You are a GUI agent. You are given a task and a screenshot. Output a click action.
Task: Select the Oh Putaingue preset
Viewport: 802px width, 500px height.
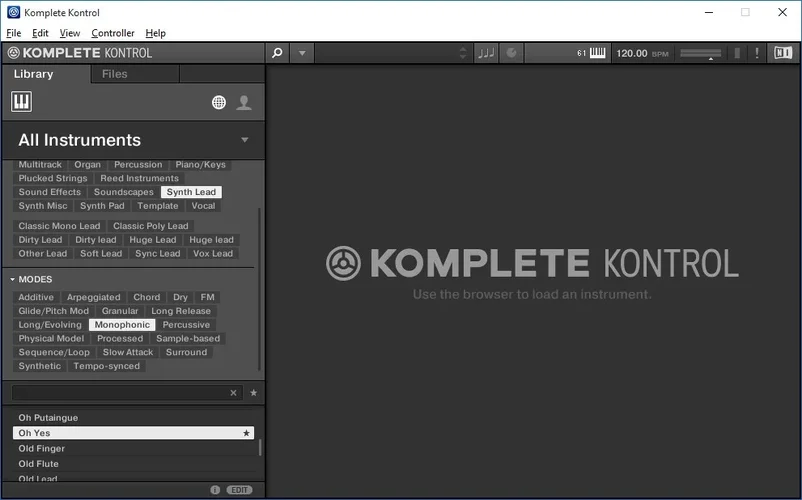133,418
